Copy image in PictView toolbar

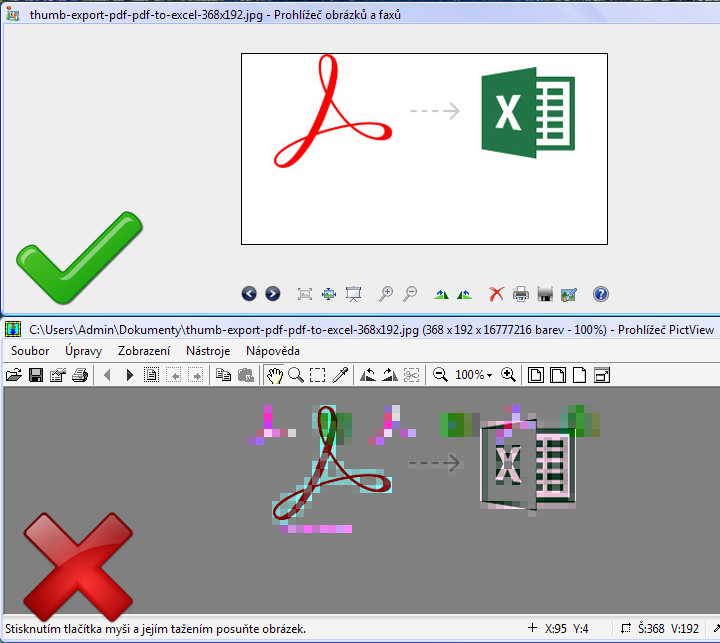[x=223, y=375]
